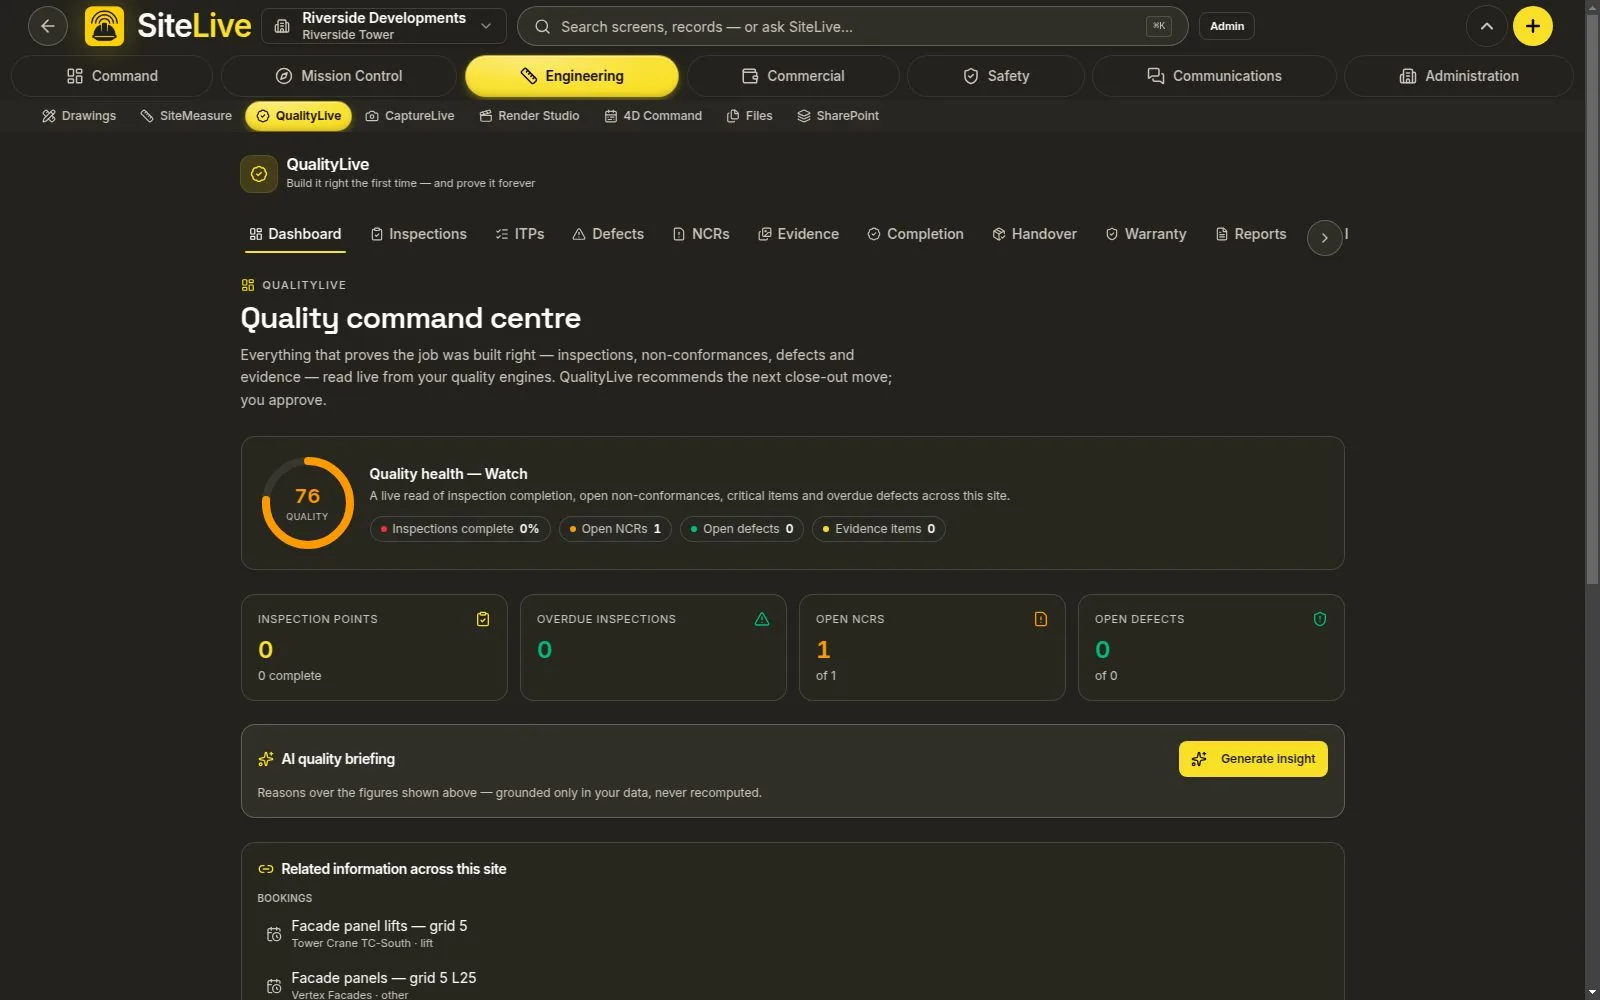This screenshot has width=1600, height=1000.
Task: Click the SiteLive helmet logo icon
Action: (x=105, y=26)
